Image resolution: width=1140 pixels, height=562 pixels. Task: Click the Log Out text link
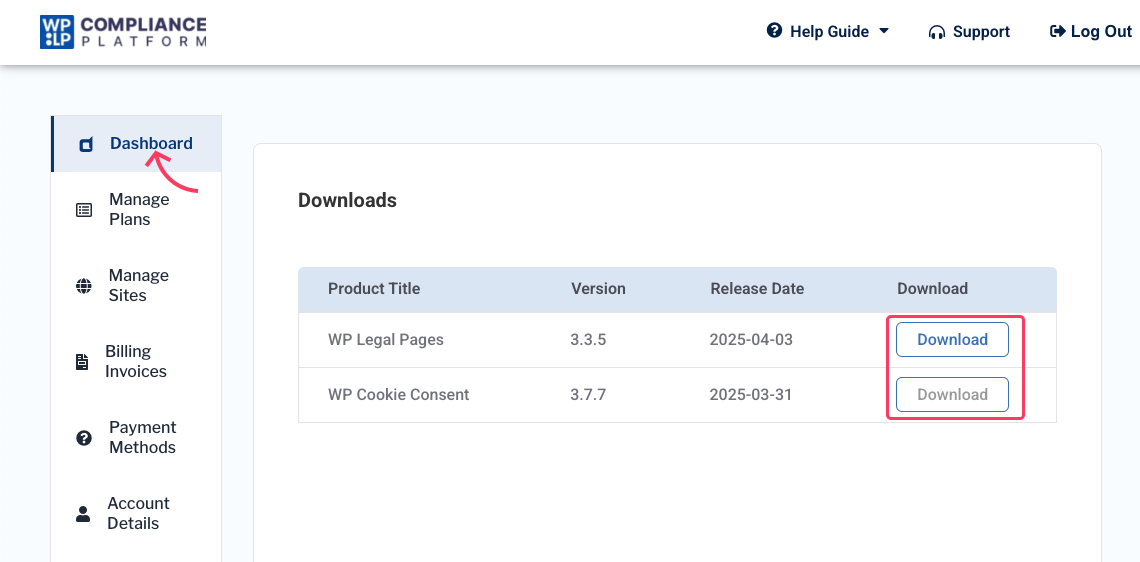point(1101,31)
